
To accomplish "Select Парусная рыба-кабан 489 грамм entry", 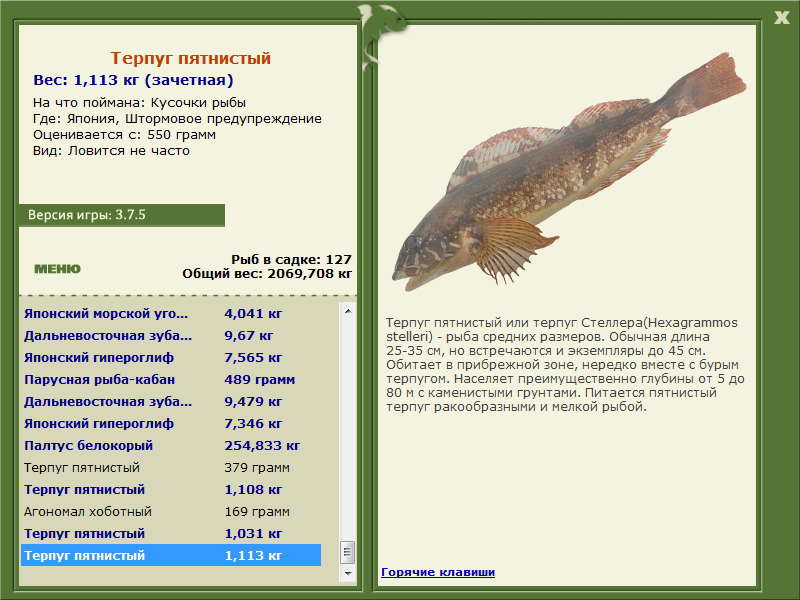I will (170, 379).
